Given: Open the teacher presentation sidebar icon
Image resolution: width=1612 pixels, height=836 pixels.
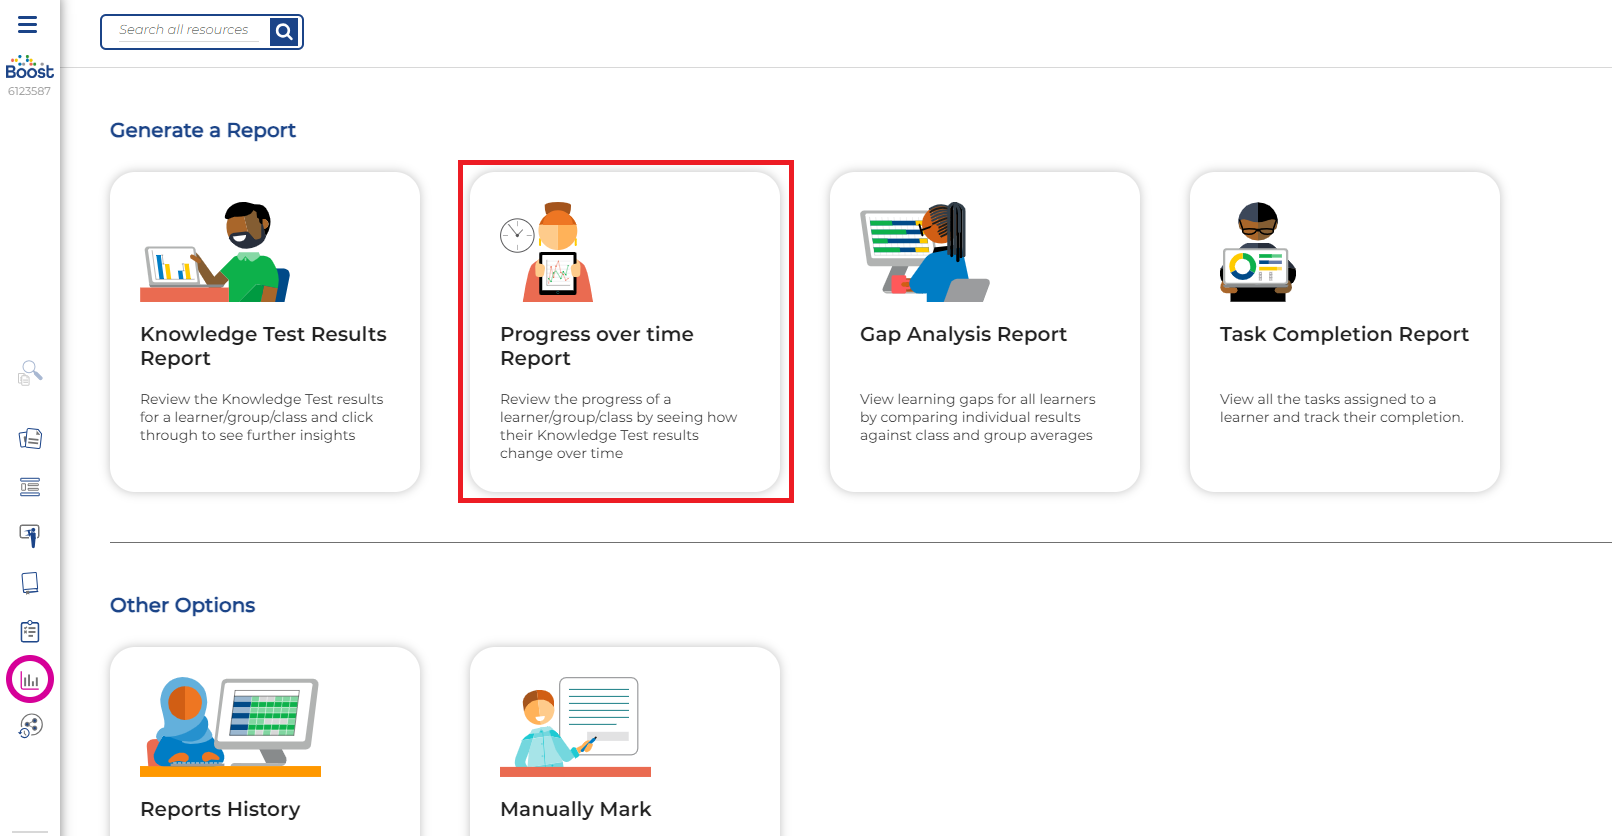Looking at the screenshot, I should 30,535.
